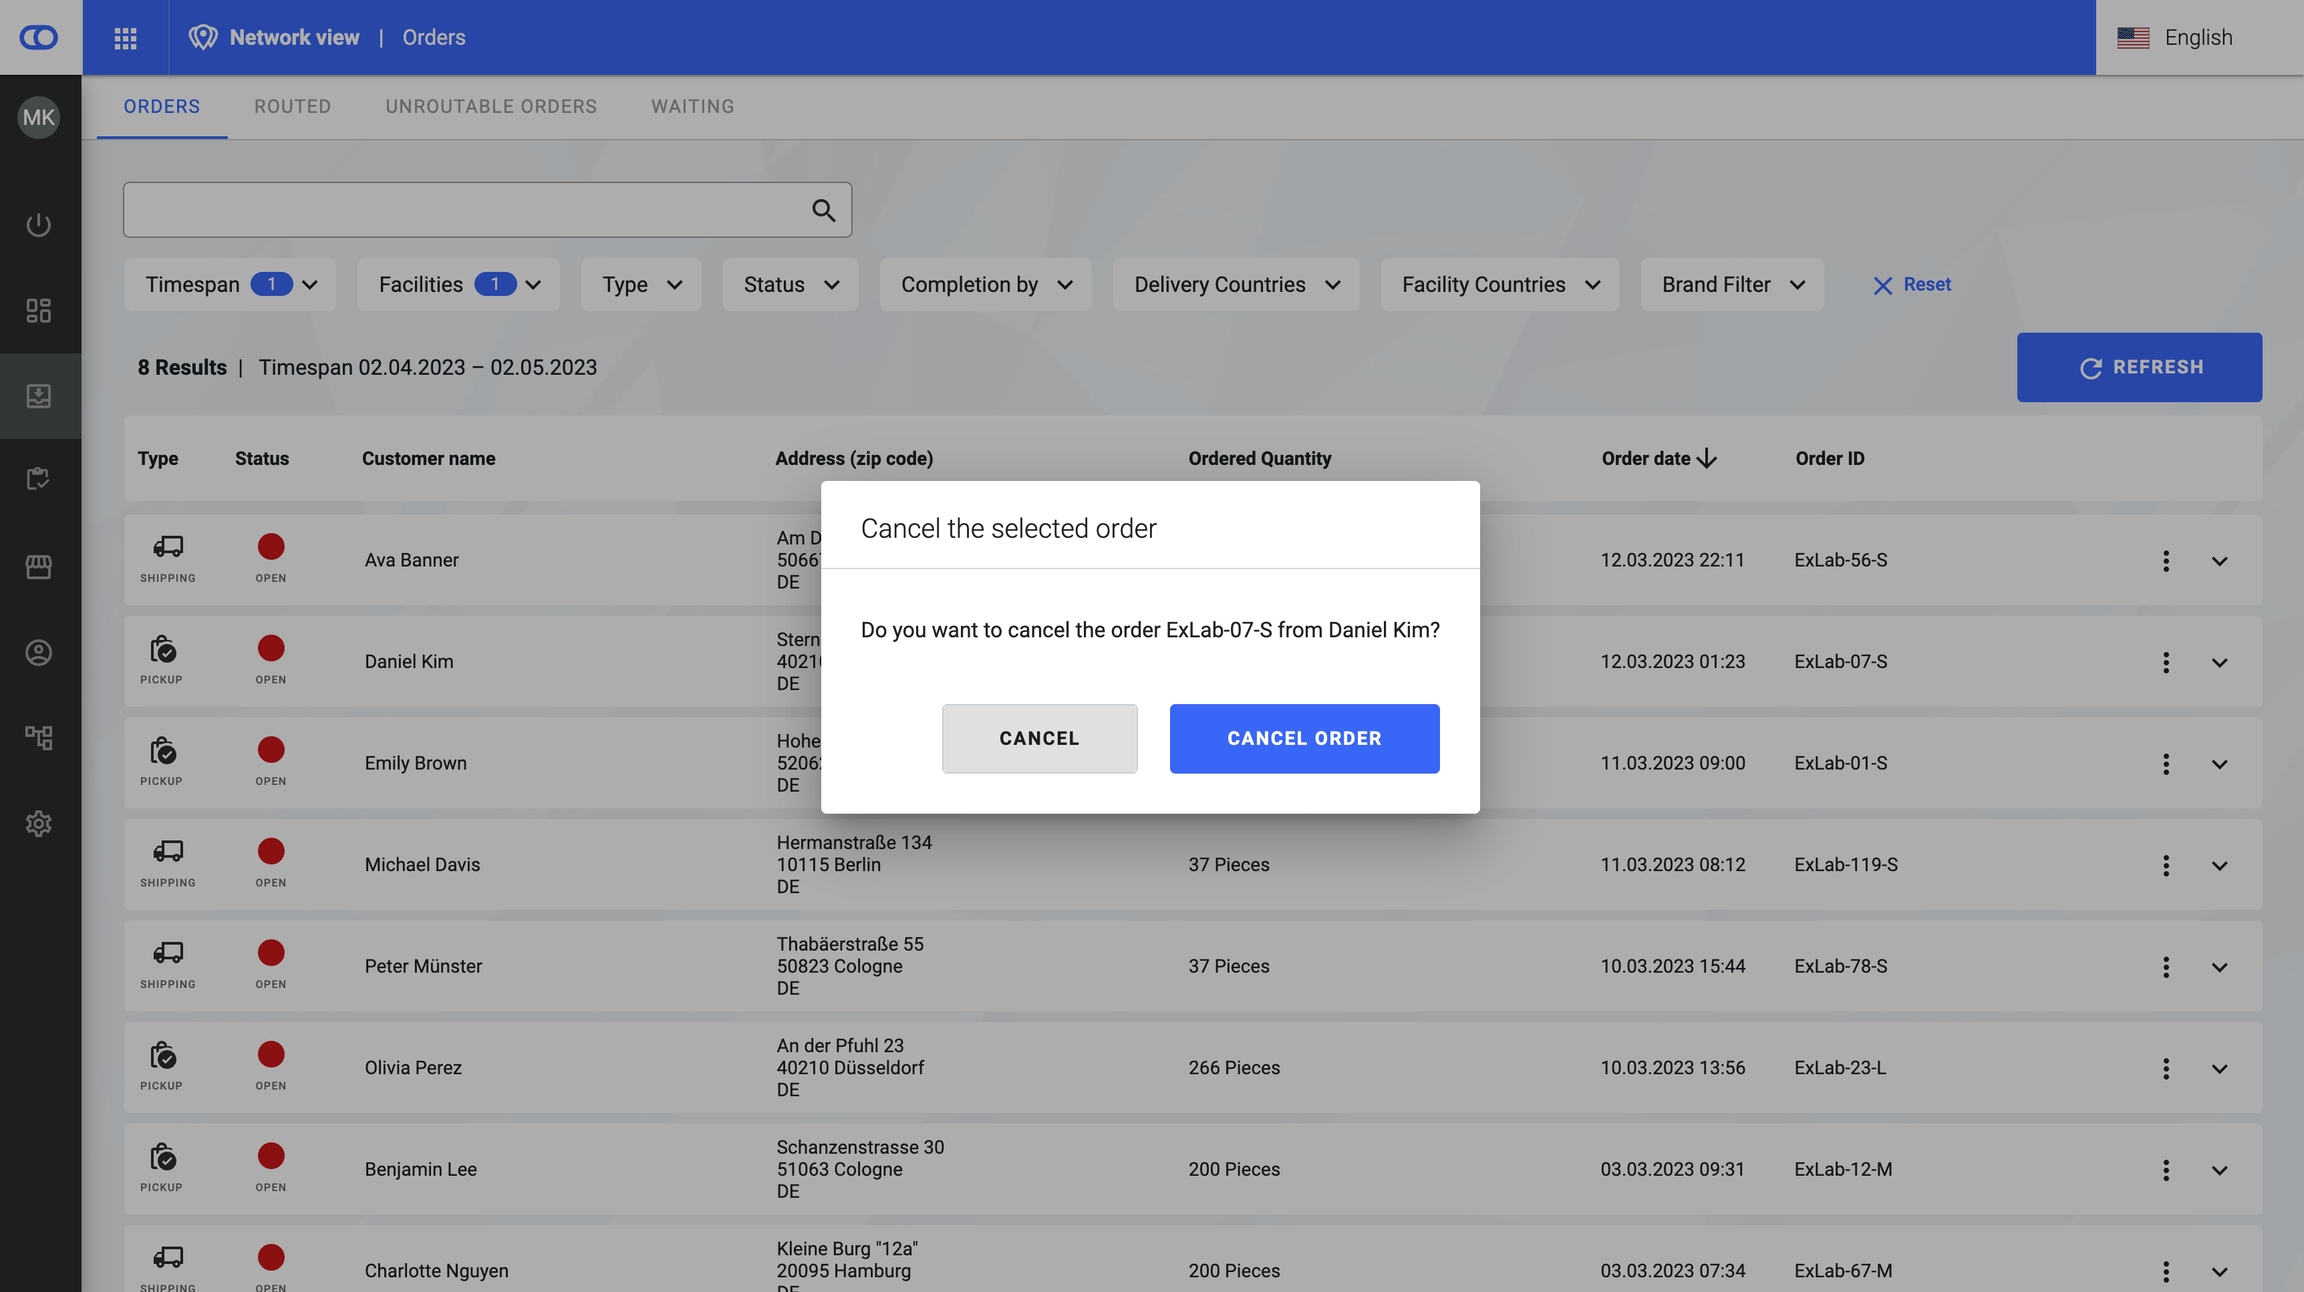Open the settings gear in sidebar

tap(39, 824)
